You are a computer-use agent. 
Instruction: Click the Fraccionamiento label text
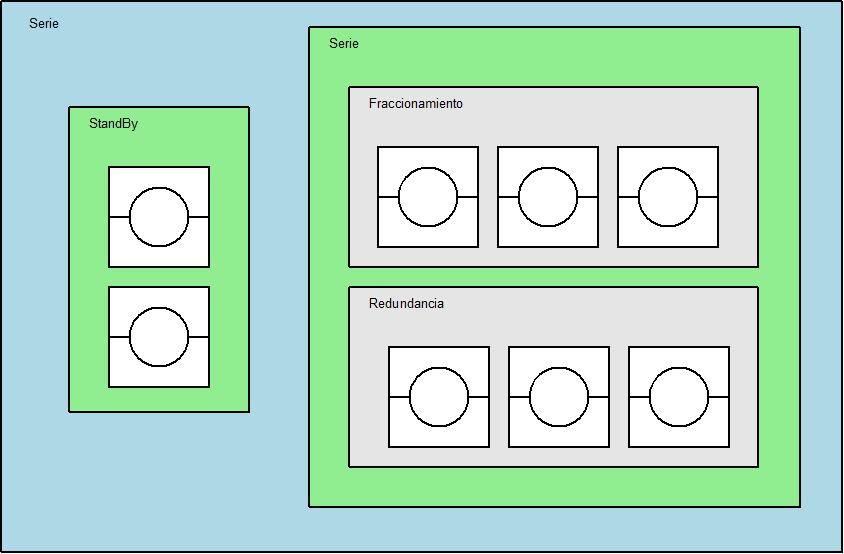point(415,104)
